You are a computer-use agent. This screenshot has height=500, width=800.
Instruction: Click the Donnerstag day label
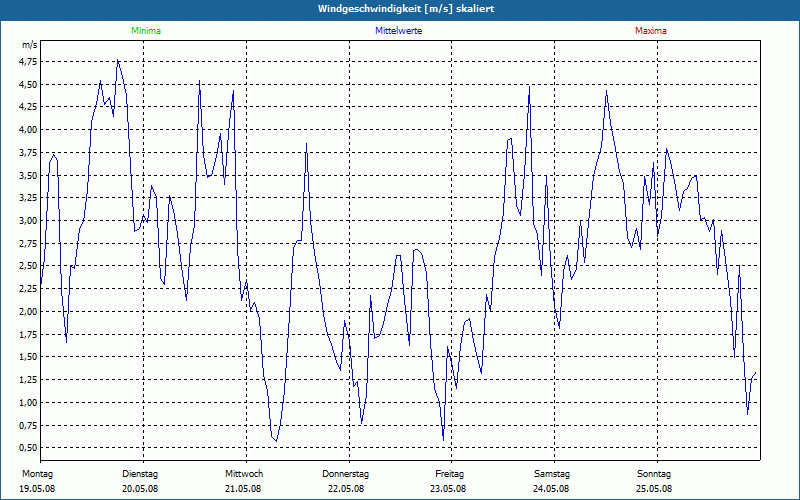[x=345, y=474]
